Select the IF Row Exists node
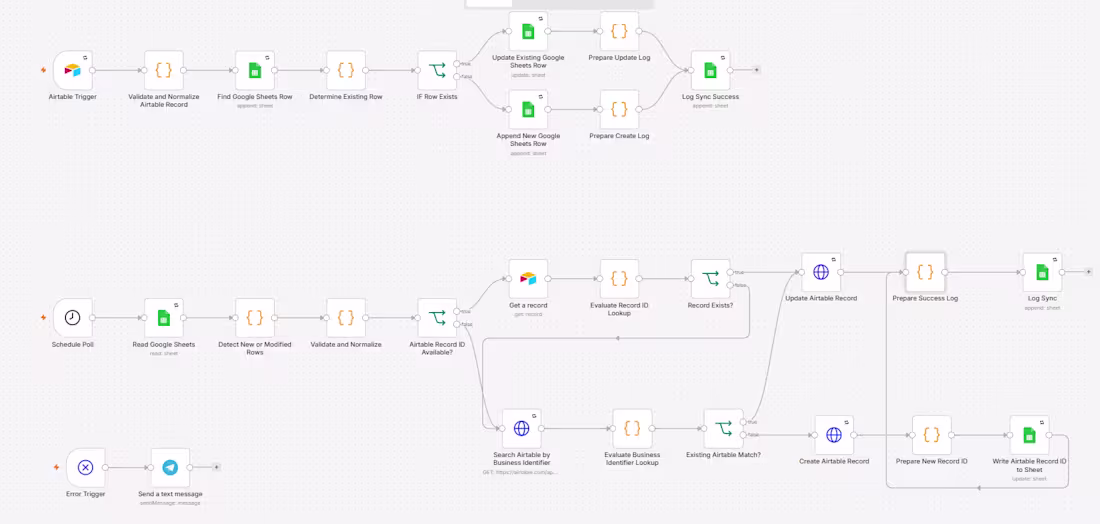Image resolution: width=1100 pixels, height=524 pixels. click(x=437, y=70)
